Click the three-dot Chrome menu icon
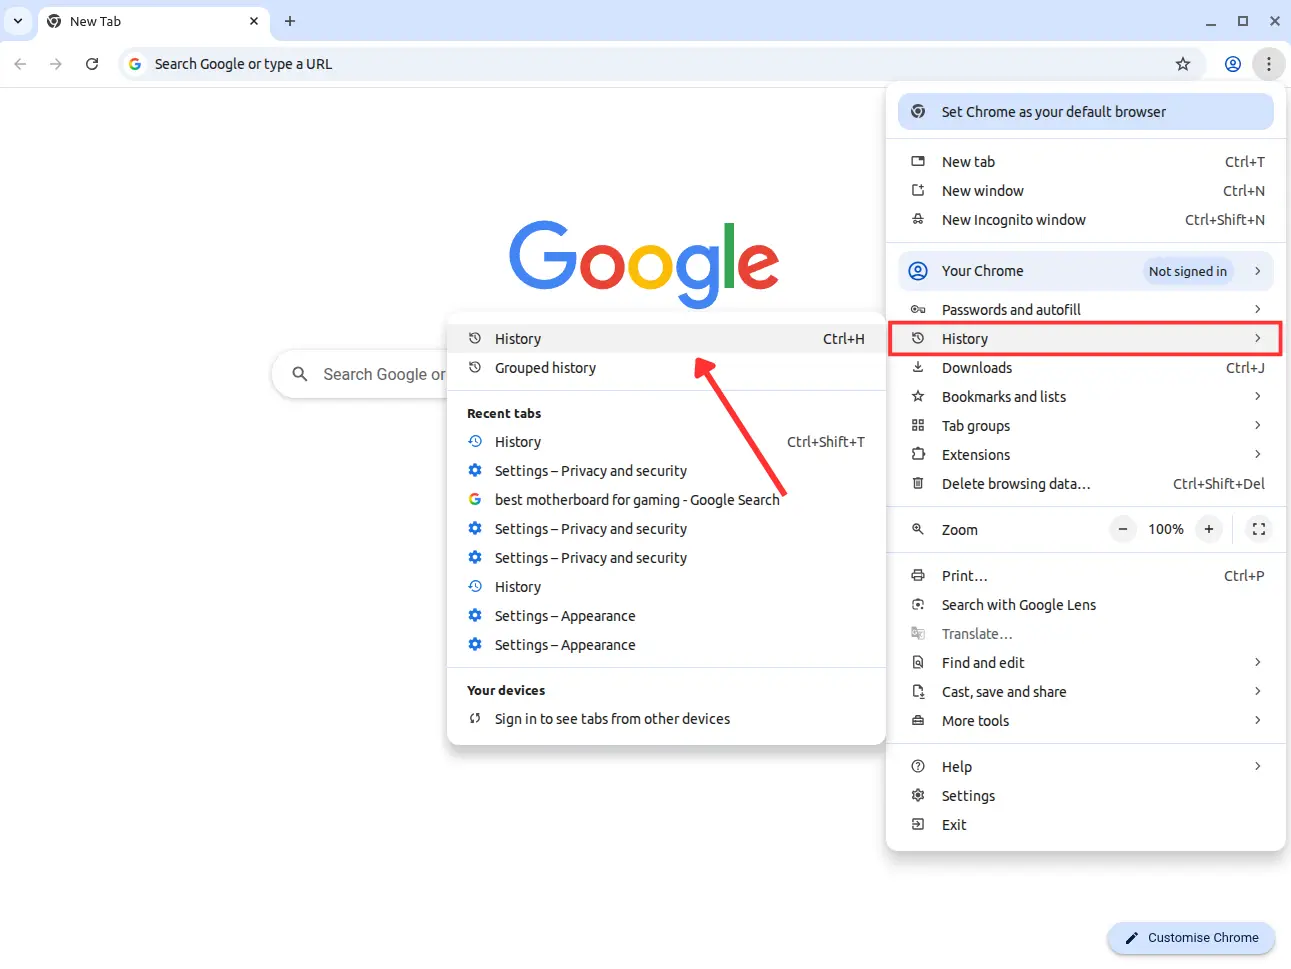This screenshot has height=969, width=1291. (1269, 64)
